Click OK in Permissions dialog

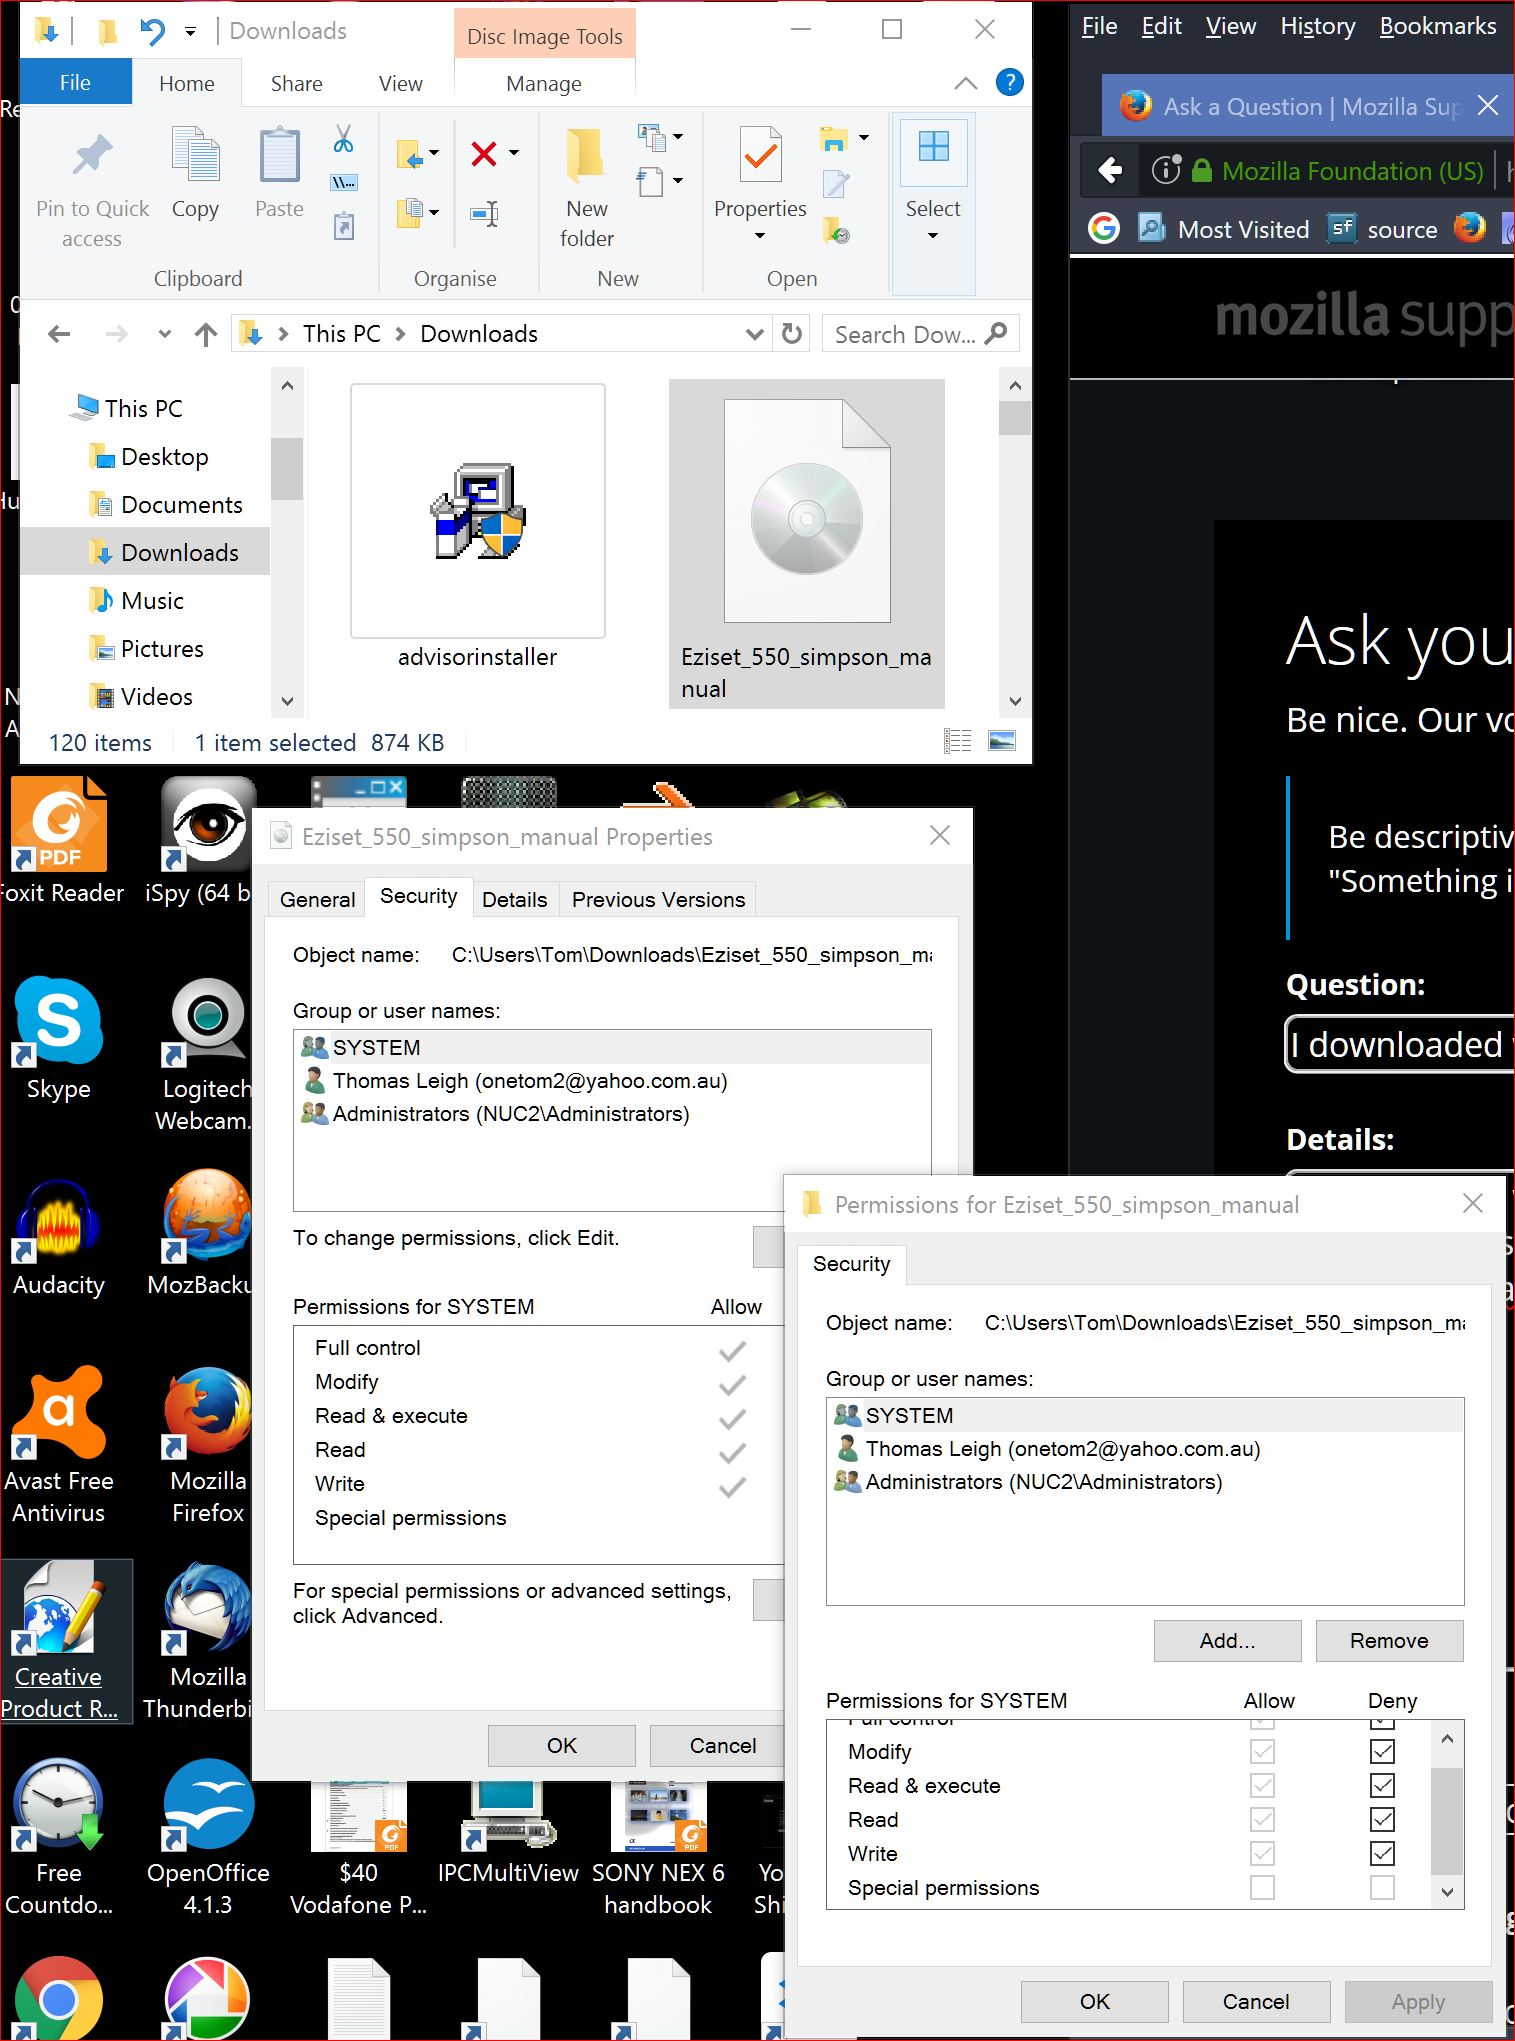tap(1094, 2001)
